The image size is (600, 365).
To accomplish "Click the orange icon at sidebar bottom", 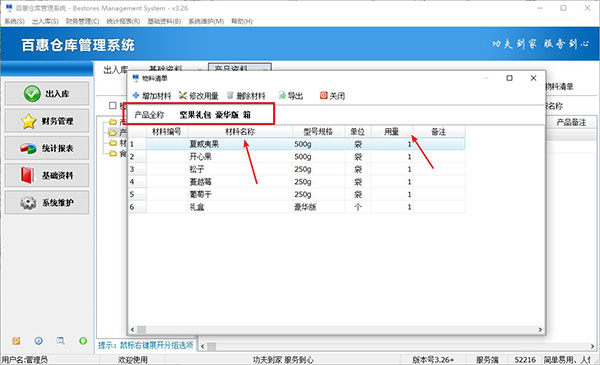I will pyautogui.click(x=16, y=341).
